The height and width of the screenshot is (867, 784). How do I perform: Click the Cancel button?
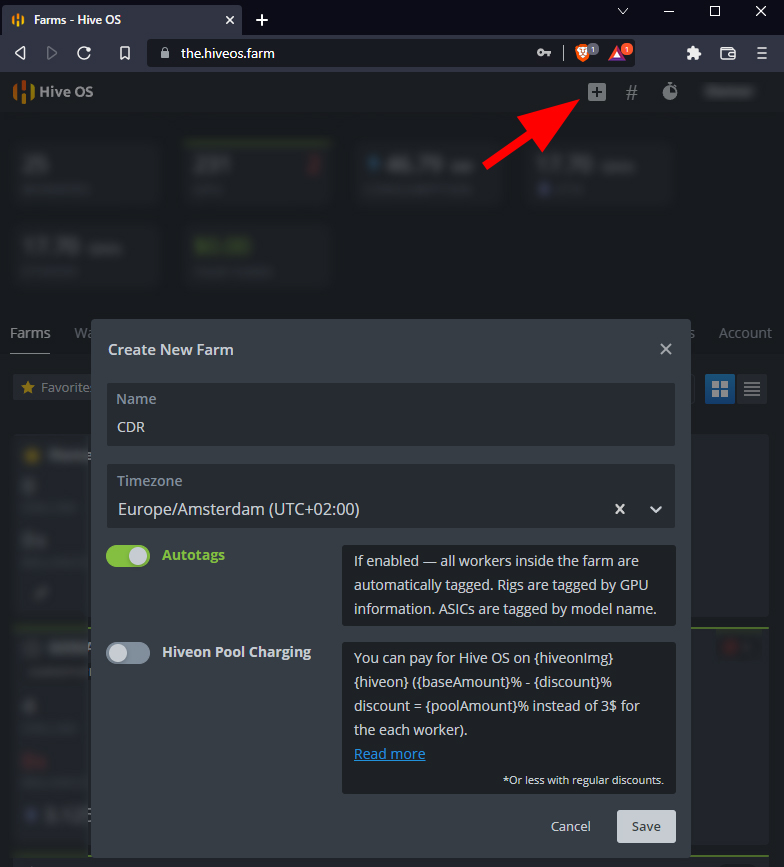point(571,826)
